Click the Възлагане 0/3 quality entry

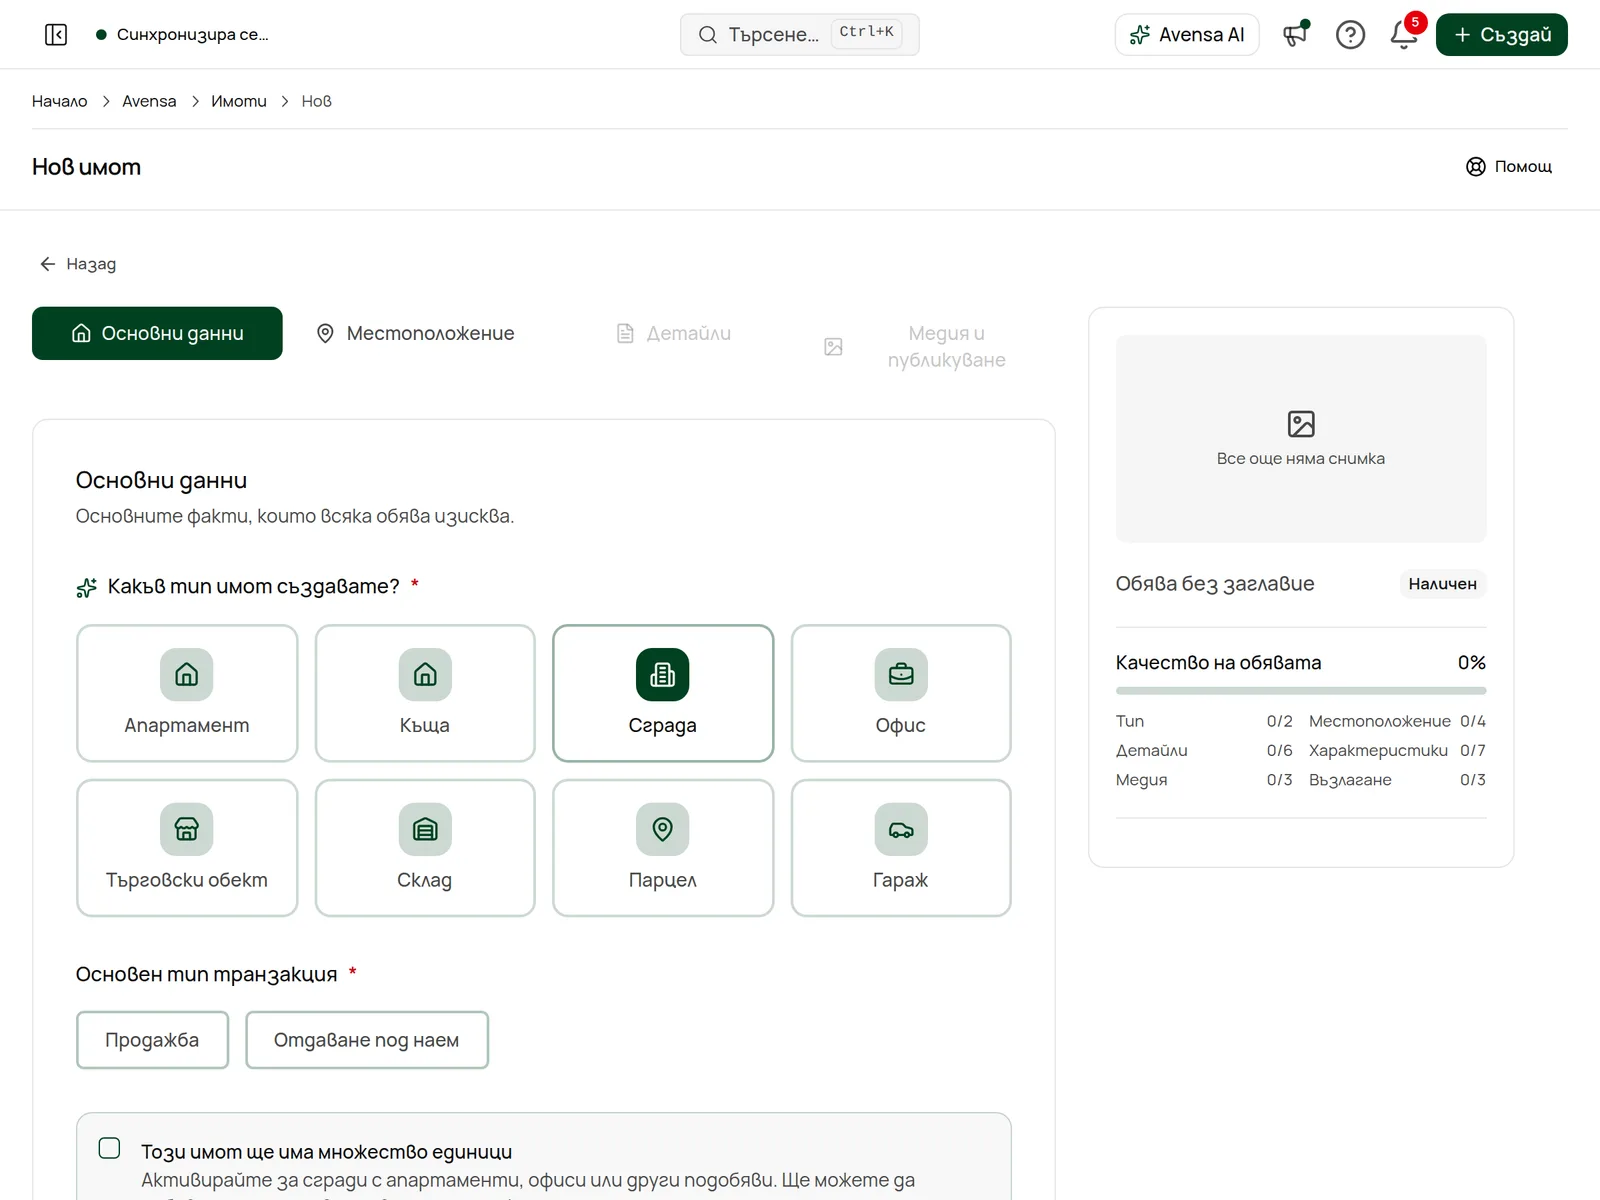pos(1397,780)
